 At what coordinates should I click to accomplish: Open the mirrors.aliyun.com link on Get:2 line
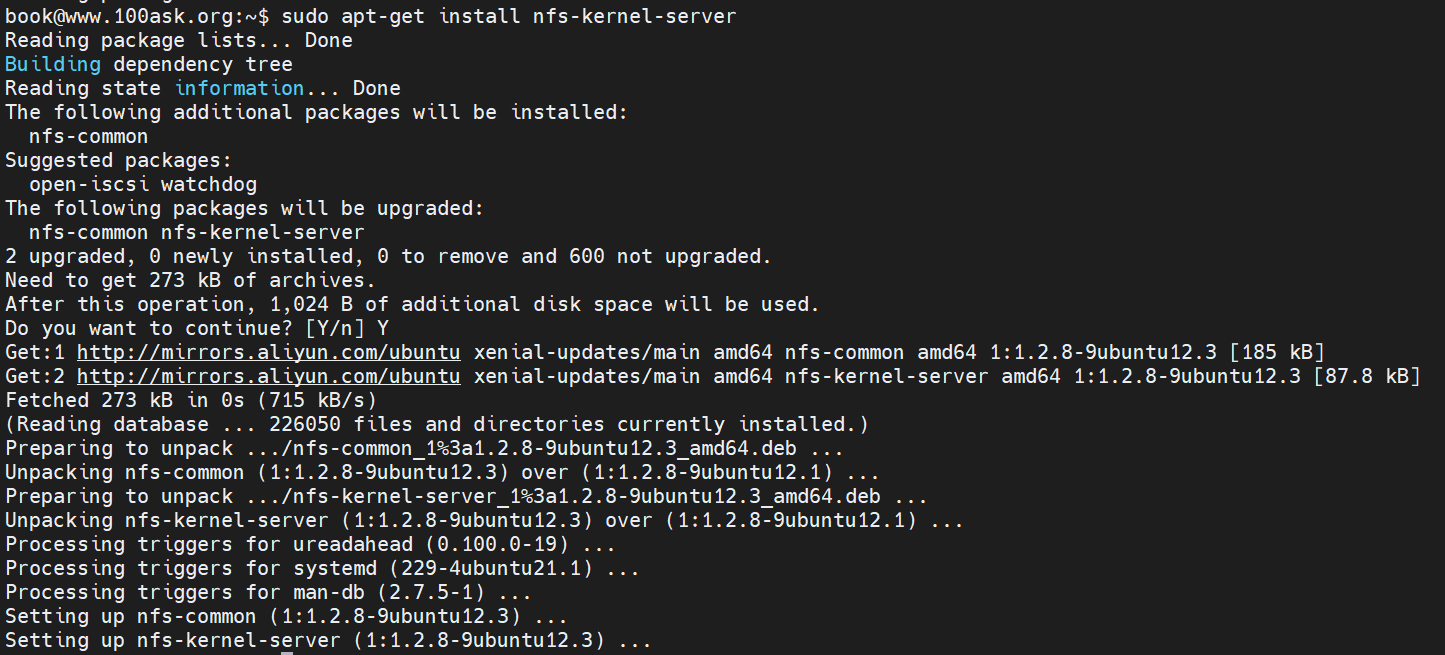(268, 376)
